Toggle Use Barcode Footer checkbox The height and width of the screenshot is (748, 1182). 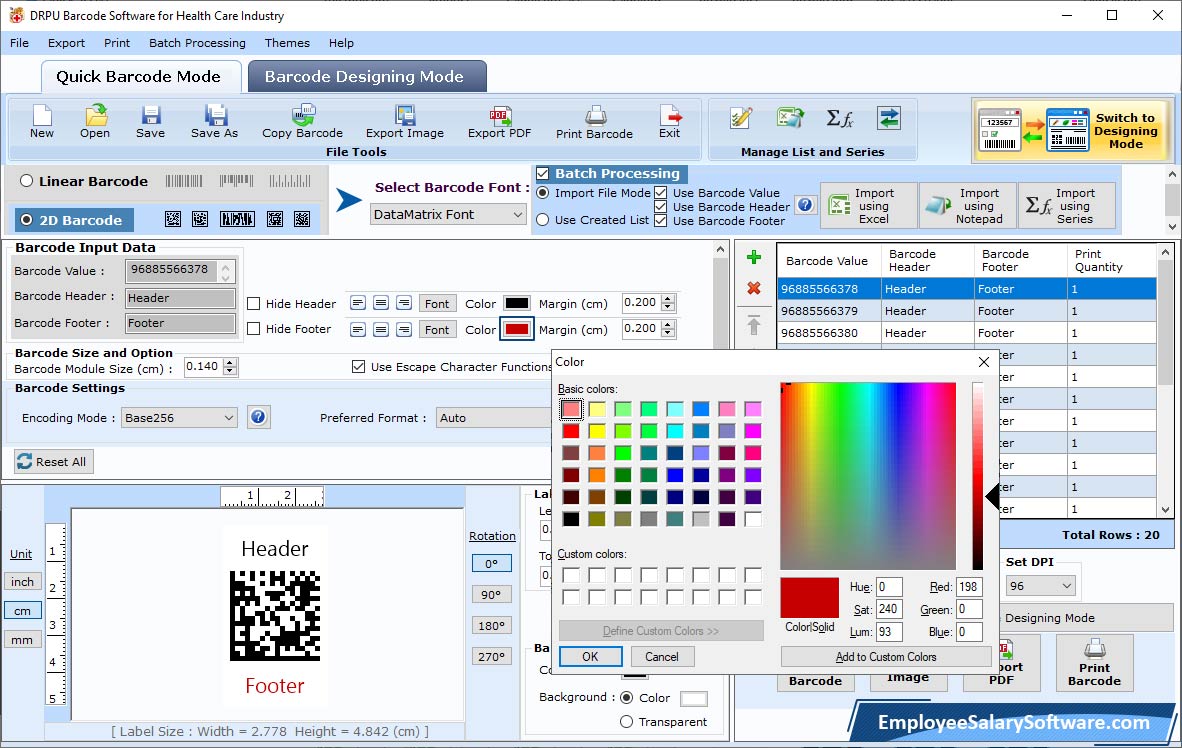click(660, 221)
